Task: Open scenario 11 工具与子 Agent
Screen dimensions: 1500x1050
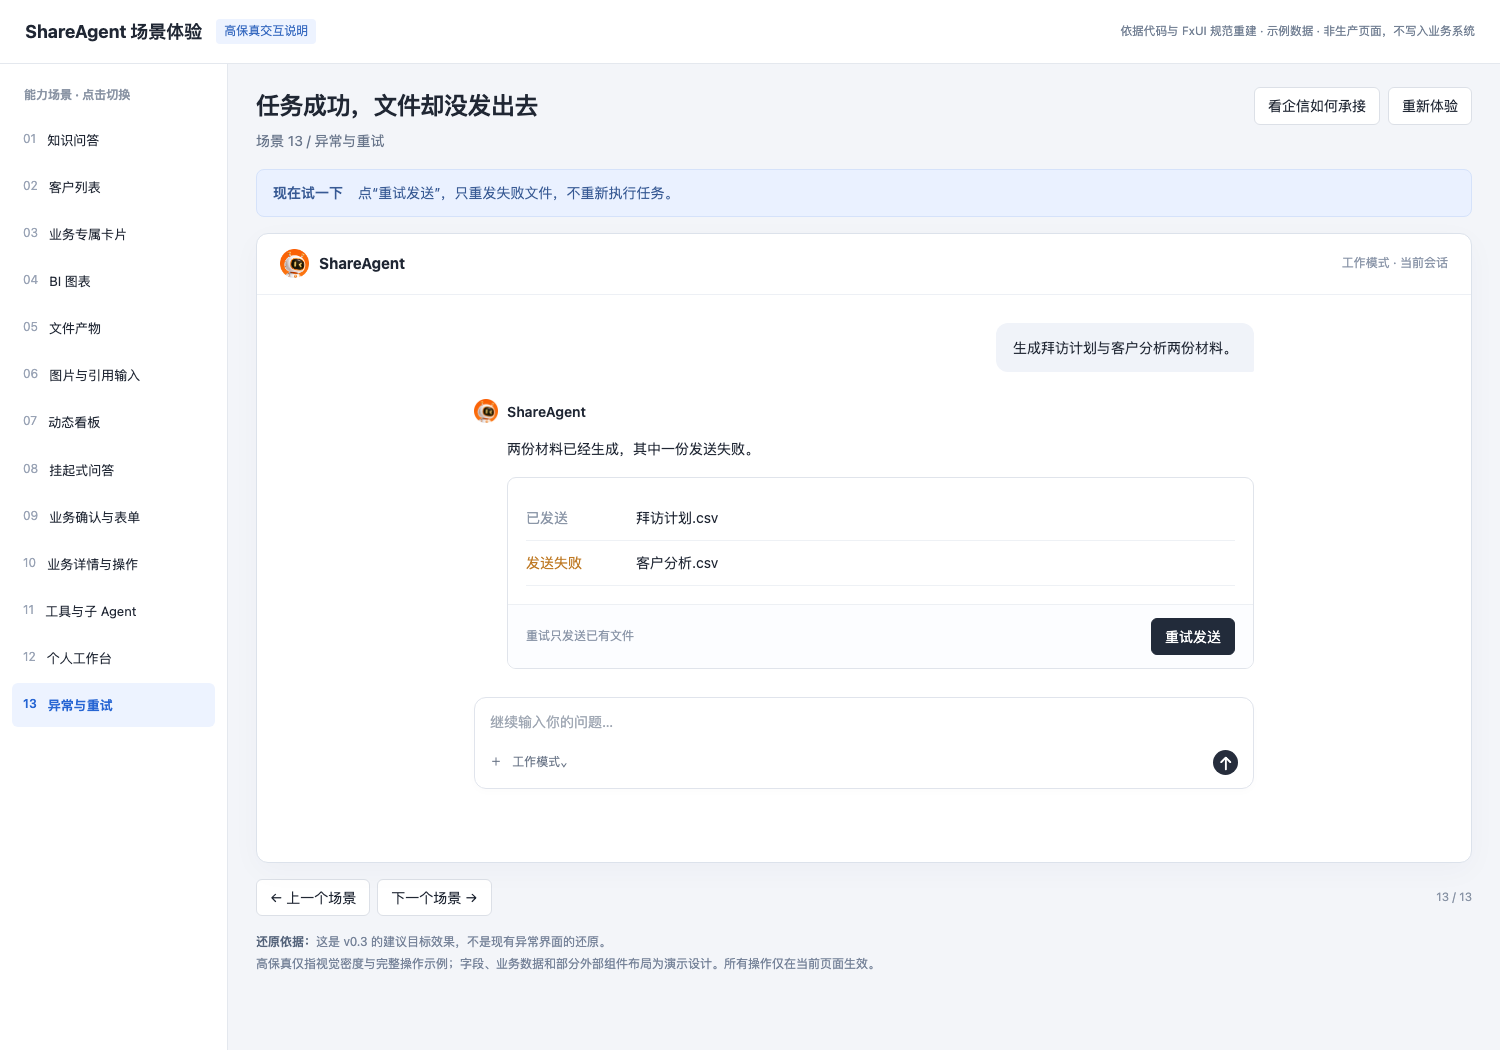Action: coord(113,611)
